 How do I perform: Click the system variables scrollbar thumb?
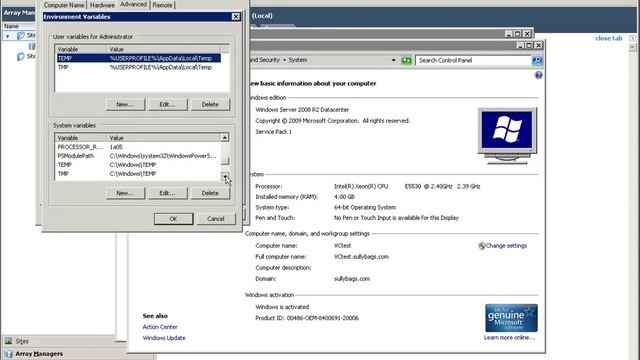[x=225, y=160]
